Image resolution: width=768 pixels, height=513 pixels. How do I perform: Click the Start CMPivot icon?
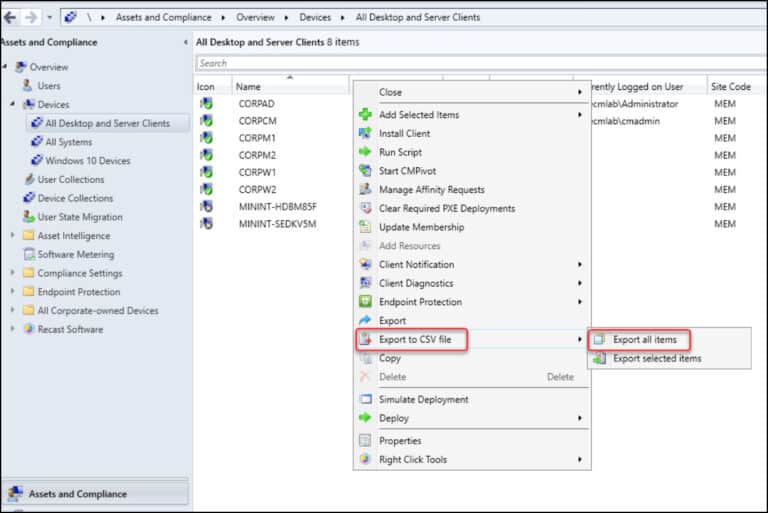(365, 171)
